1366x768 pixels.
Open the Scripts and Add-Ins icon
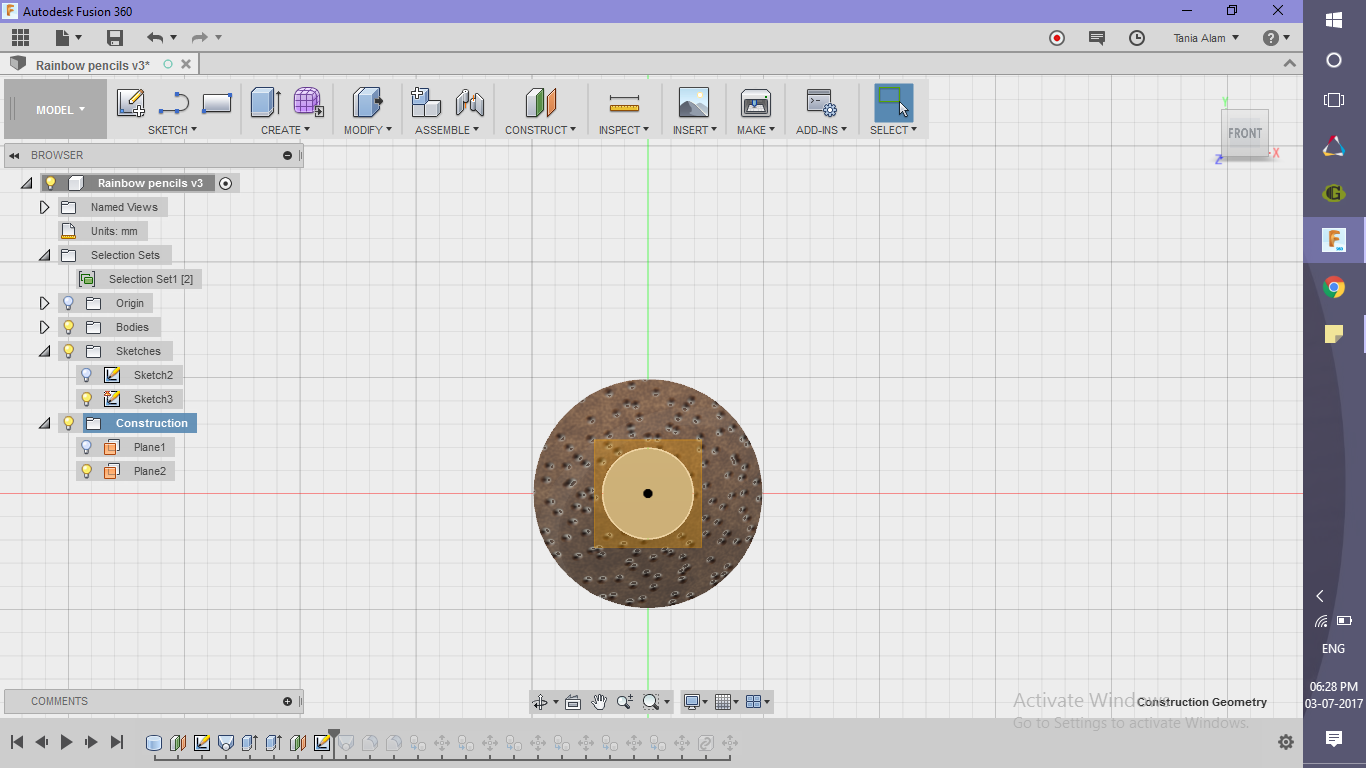(x=821, y=103)
